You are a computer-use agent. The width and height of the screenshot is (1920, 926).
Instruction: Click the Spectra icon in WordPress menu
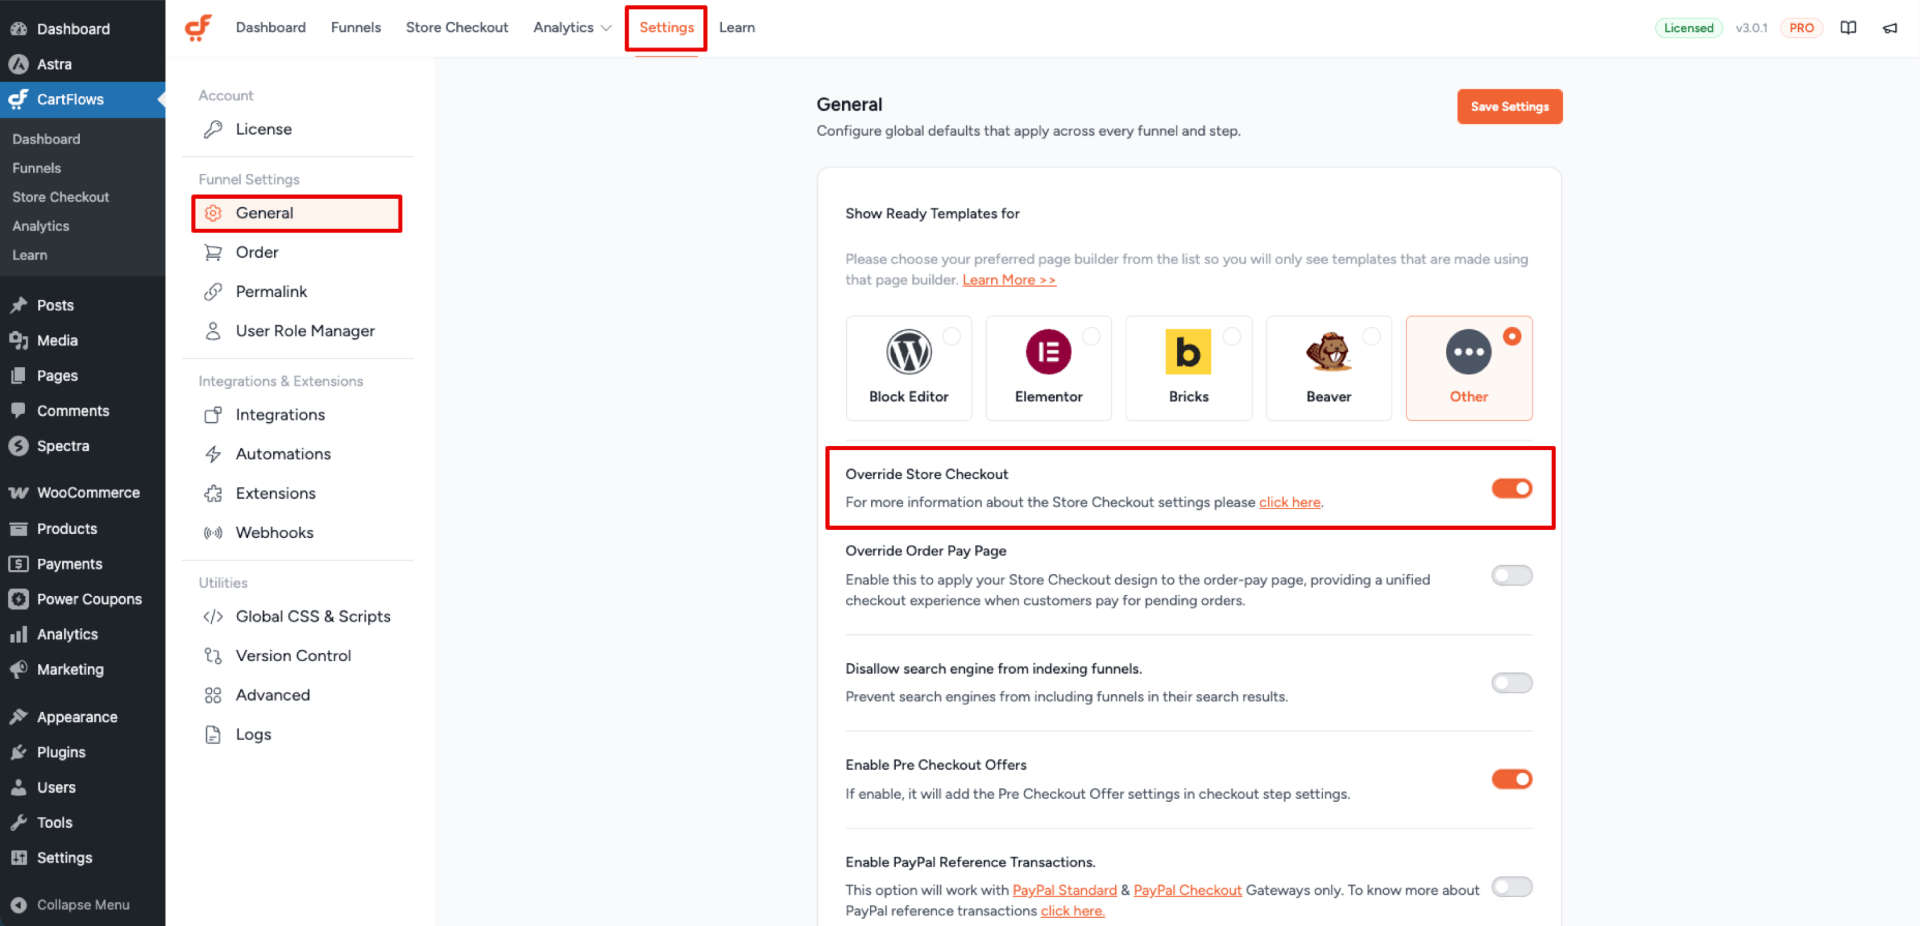click(18, 446)
